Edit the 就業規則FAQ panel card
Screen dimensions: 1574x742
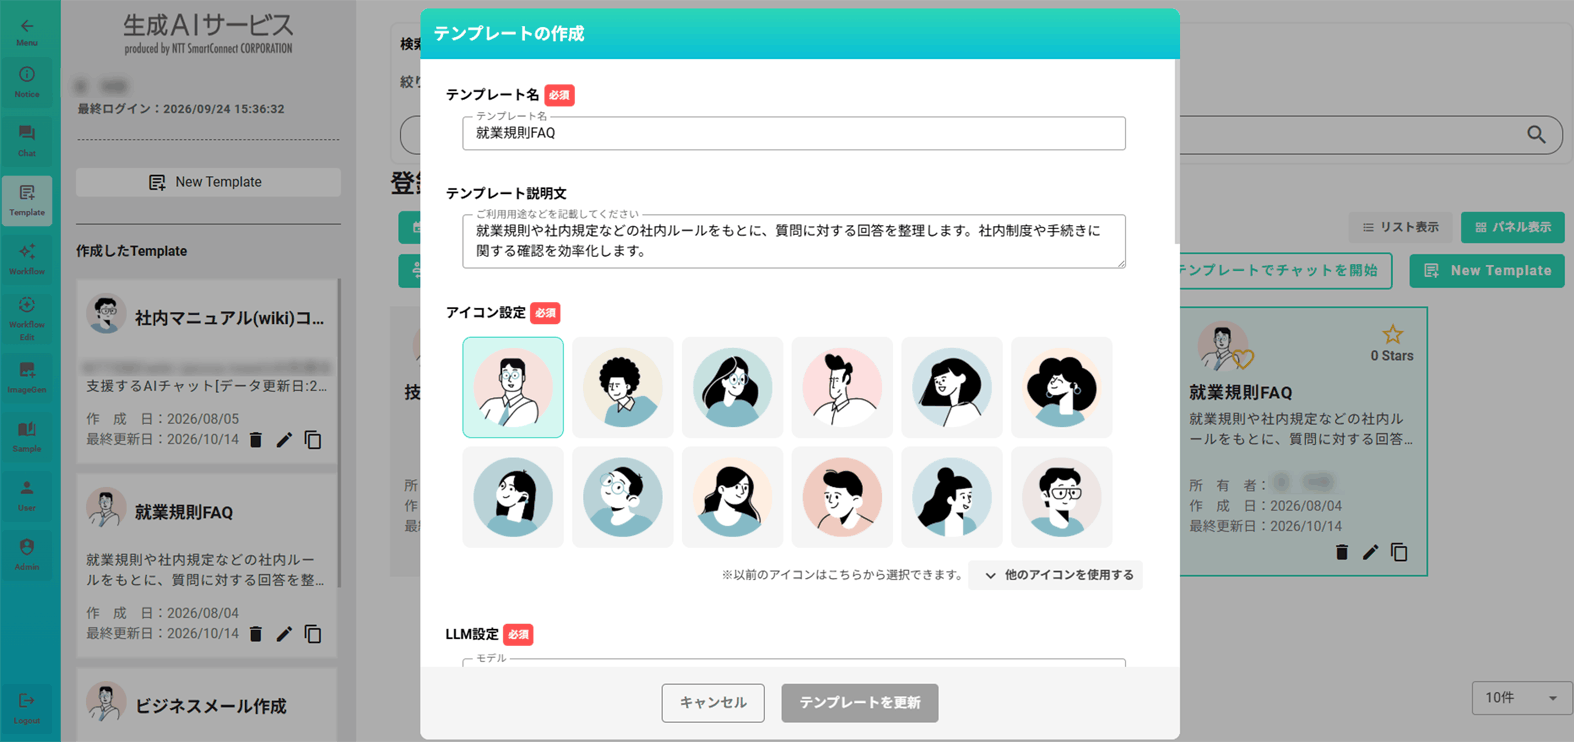click(x=1370, y=552)
